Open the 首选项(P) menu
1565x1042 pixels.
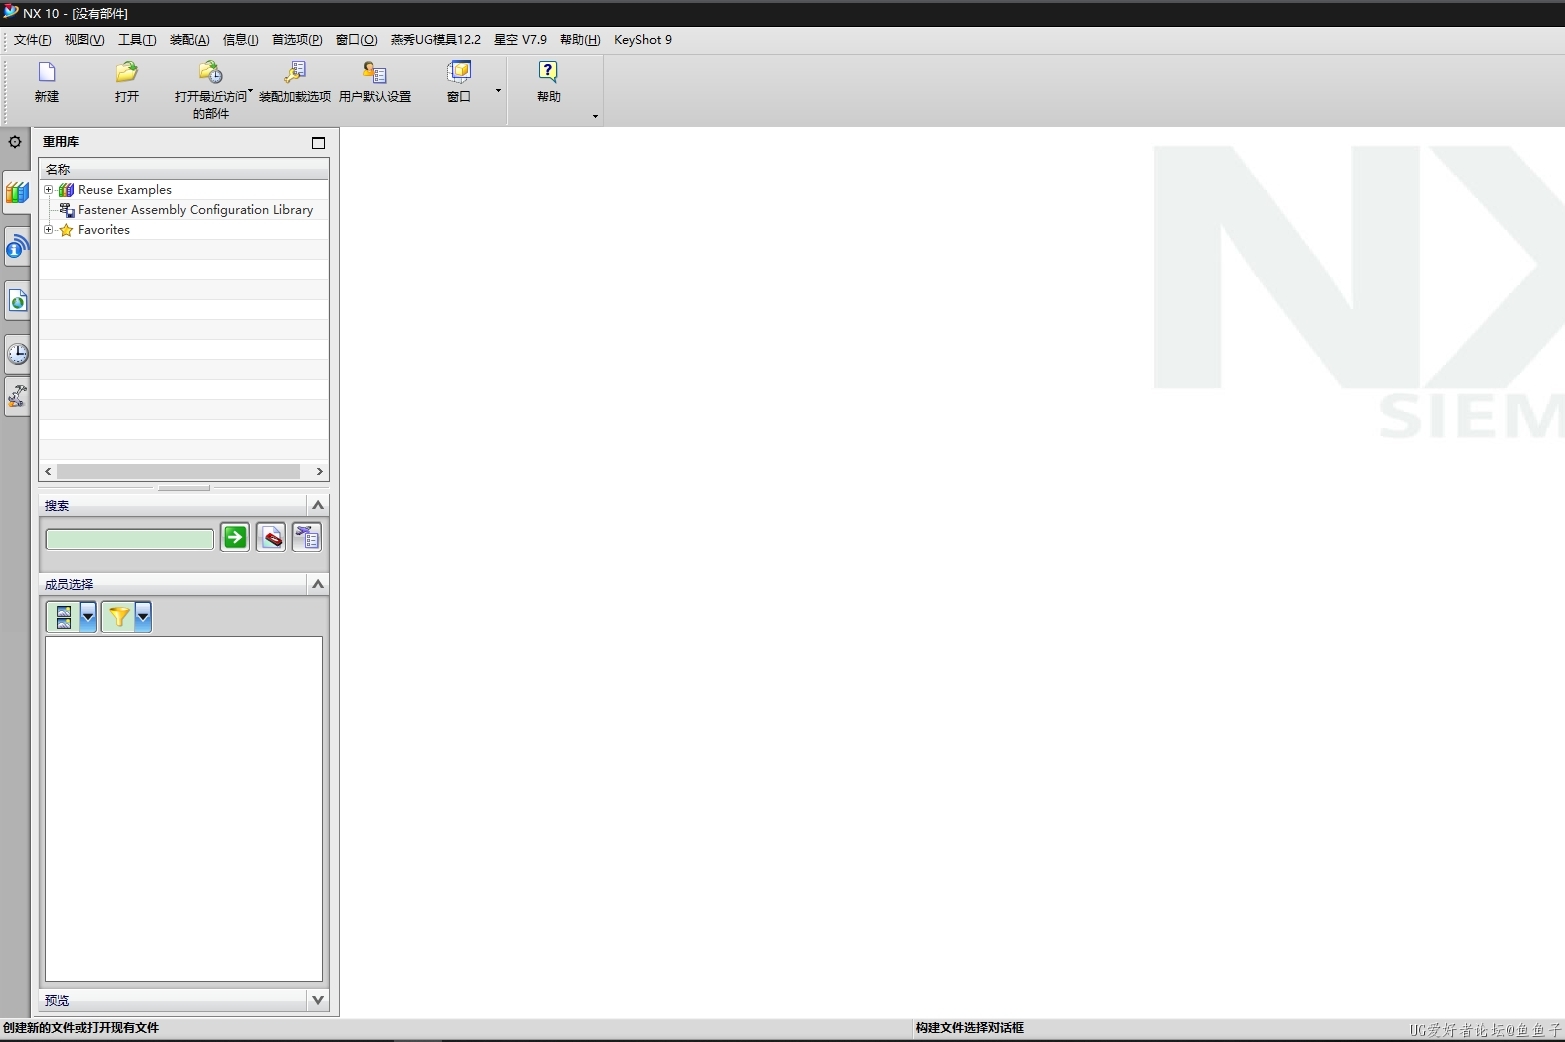[x=297, y=40]
